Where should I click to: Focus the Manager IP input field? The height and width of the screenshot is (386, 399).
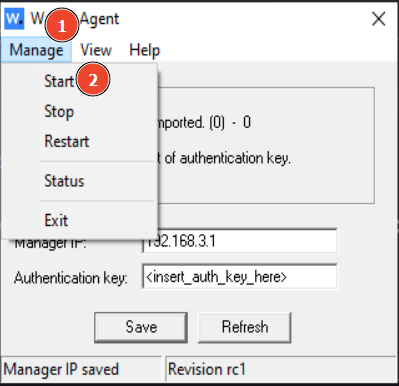[x=239, y=241]
